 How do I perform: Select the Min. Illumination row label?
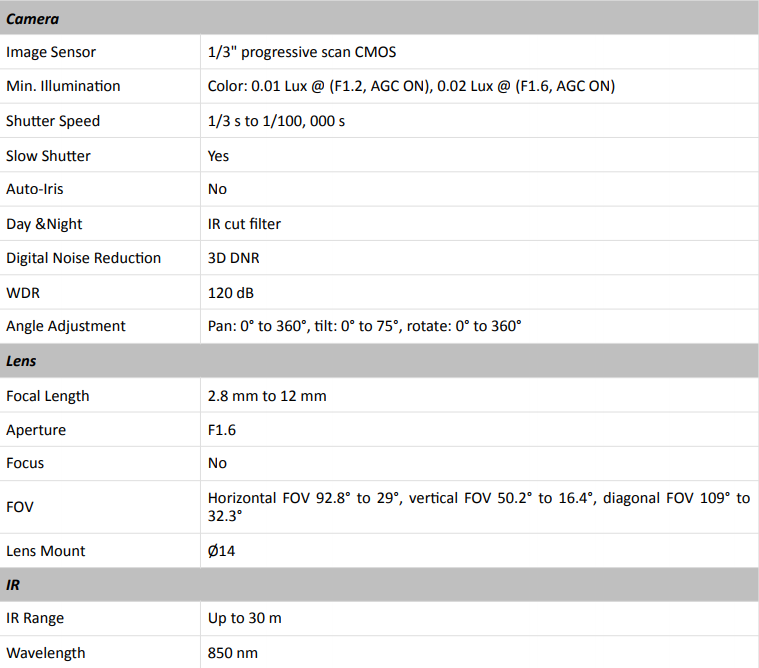[63, 86]
